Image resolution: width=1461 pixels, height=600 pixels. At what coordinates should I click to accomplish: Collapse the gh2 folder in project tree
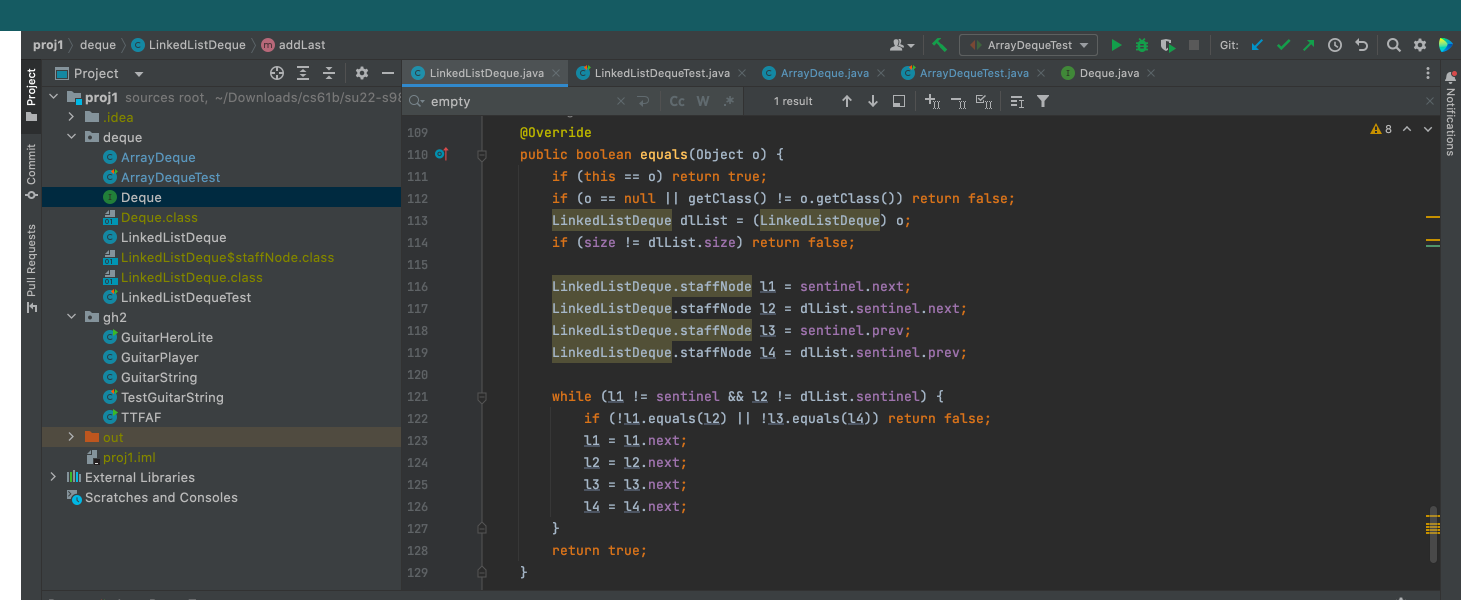point(71,317)
